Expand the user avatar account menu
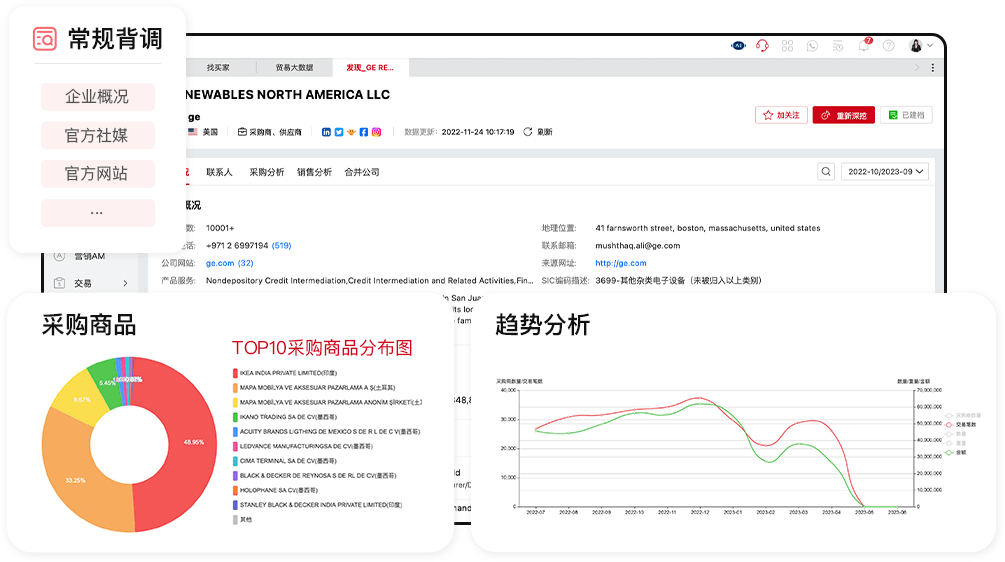This screenshot has width=1005, height=562. click(x=920, y=46)
